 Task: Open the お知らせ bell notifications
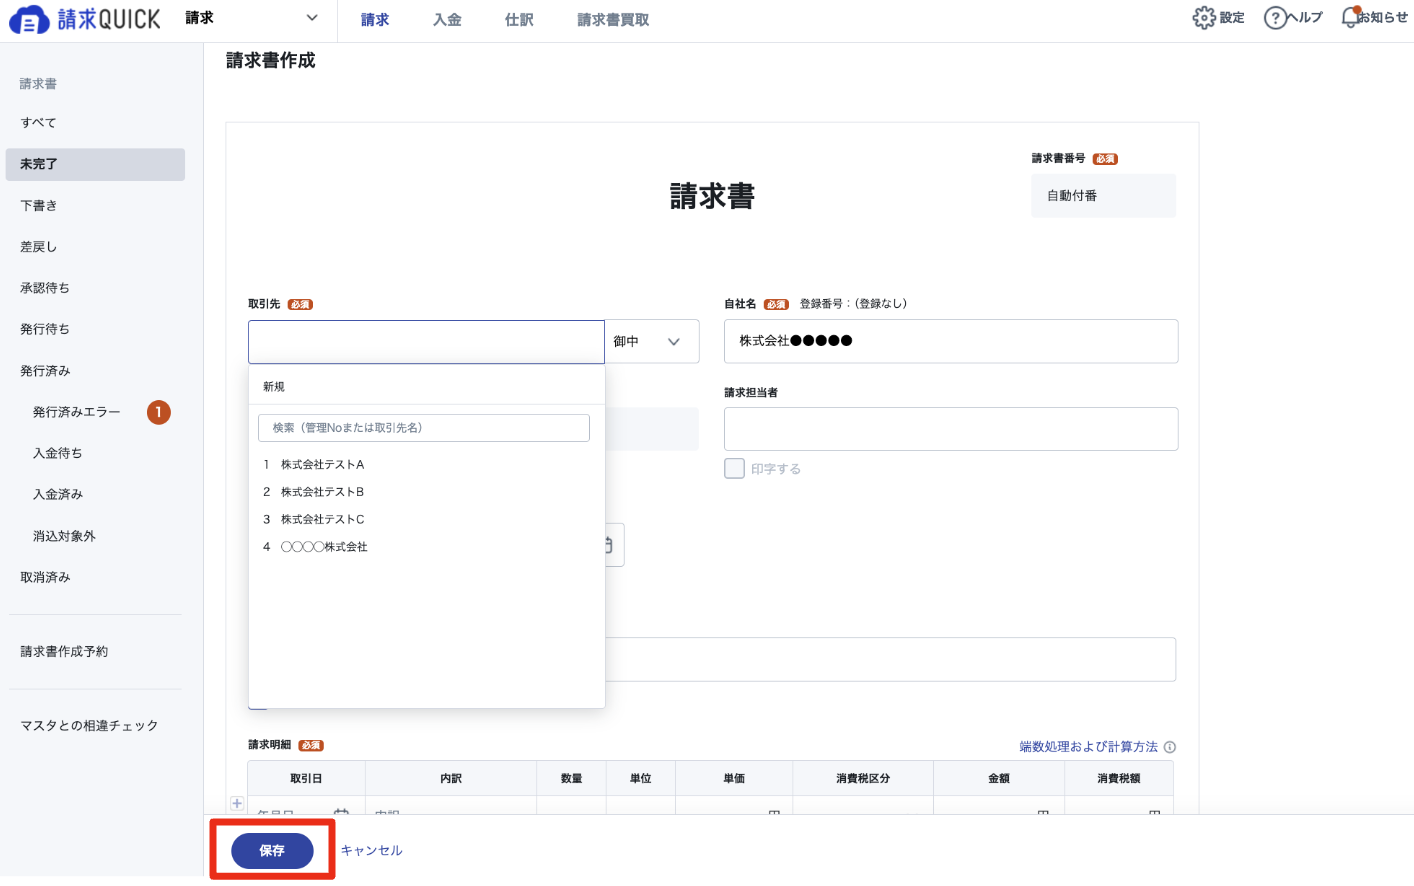1351,17
